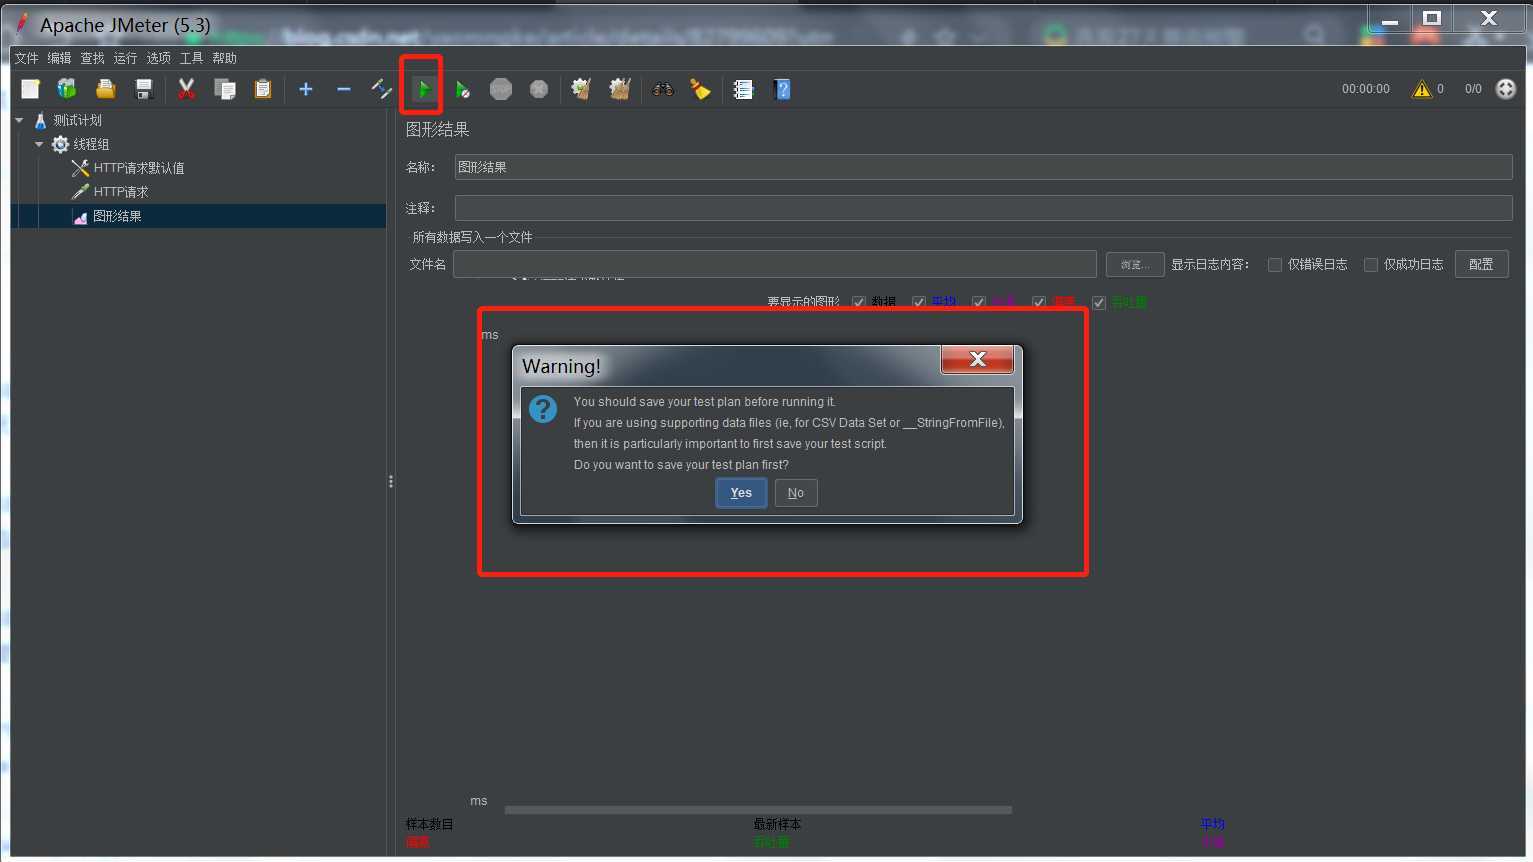This screenshot has height=862, width=1533.
Task: Open the 运行 menu
Action: (125, 58)
